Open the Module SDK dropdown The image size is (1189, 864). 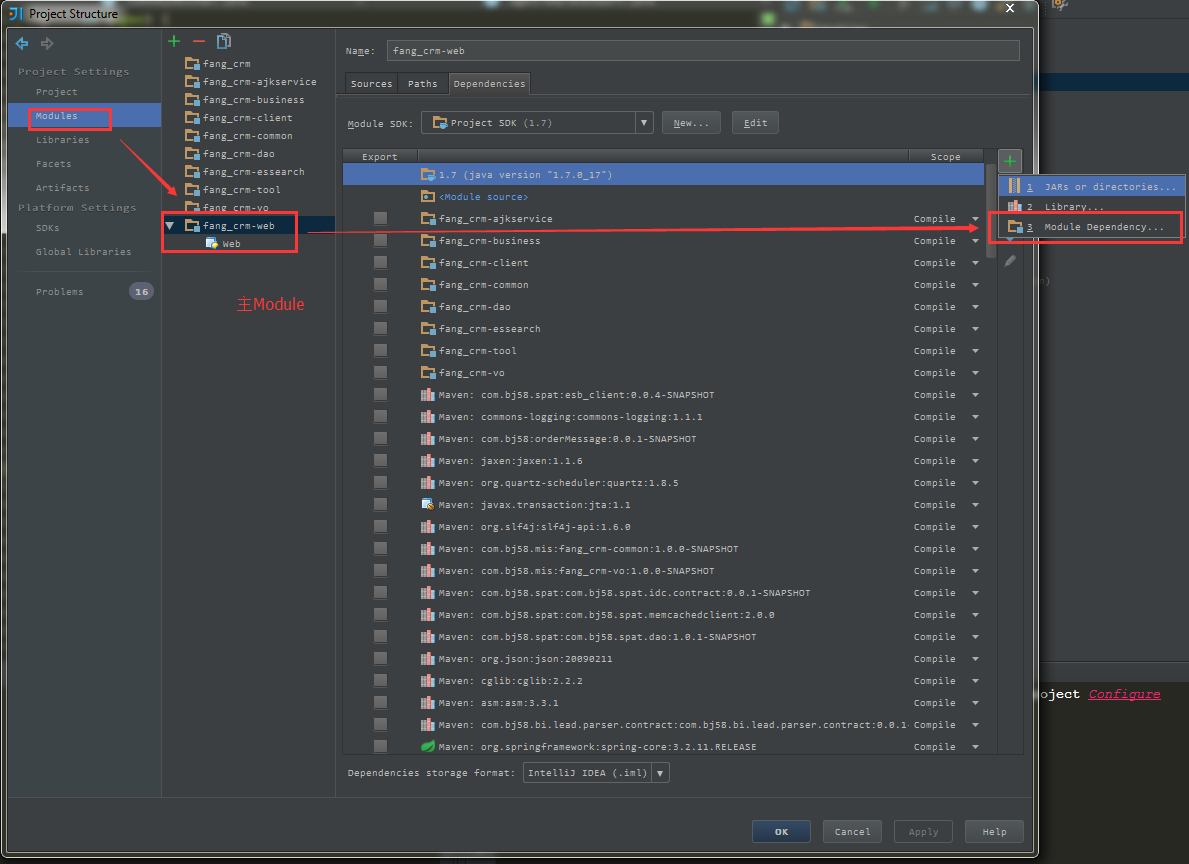pyautogui.click(x=644, y=123)
